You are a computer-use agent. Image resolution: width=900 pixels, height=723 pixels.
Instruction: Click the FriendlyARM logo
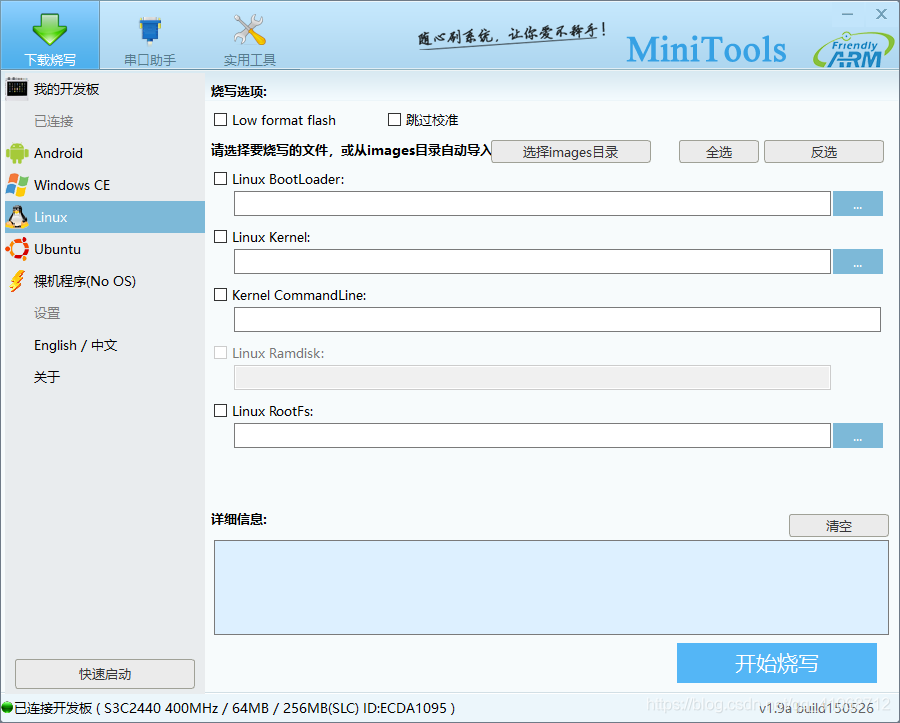click(x=854, y=50)
